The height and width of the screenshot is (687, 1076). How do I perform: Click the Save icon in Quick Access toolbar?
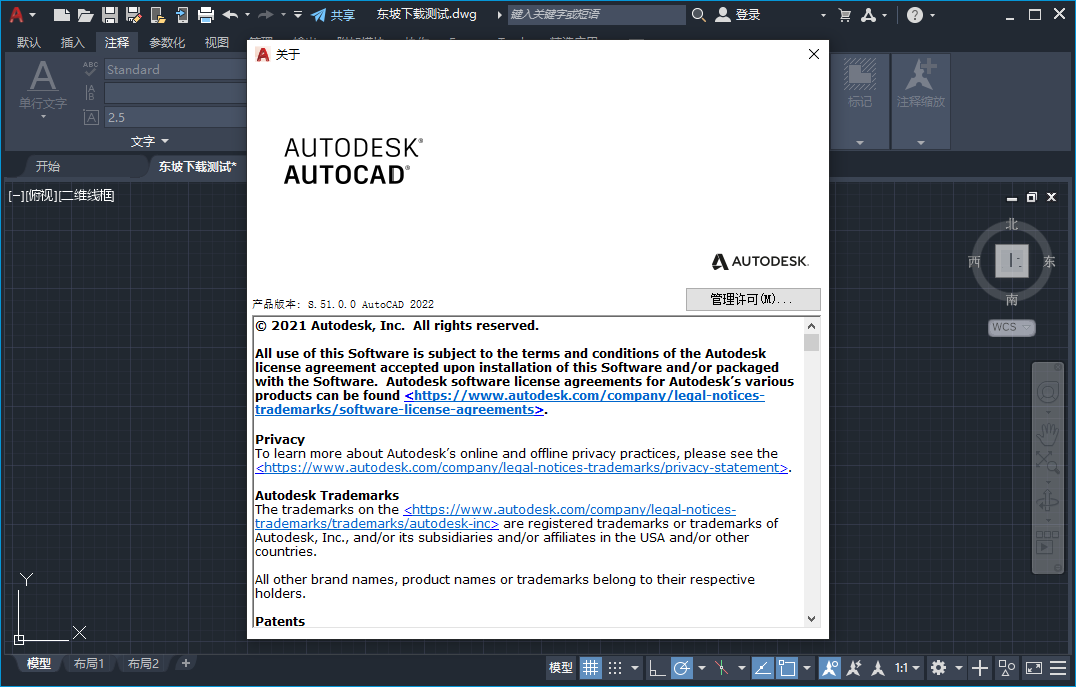click(x=108, y=14)
